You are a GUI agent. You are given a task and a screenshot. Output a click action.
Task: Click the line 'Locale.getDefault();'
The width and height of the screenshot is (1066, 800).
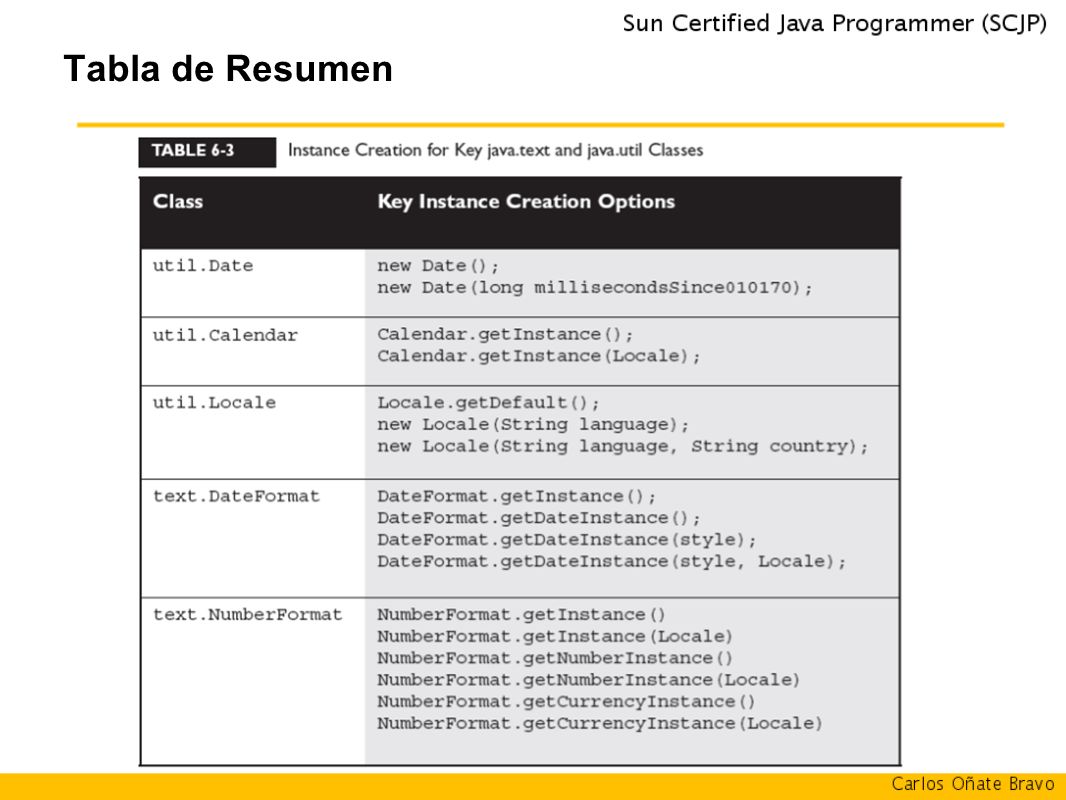[489, 402]
